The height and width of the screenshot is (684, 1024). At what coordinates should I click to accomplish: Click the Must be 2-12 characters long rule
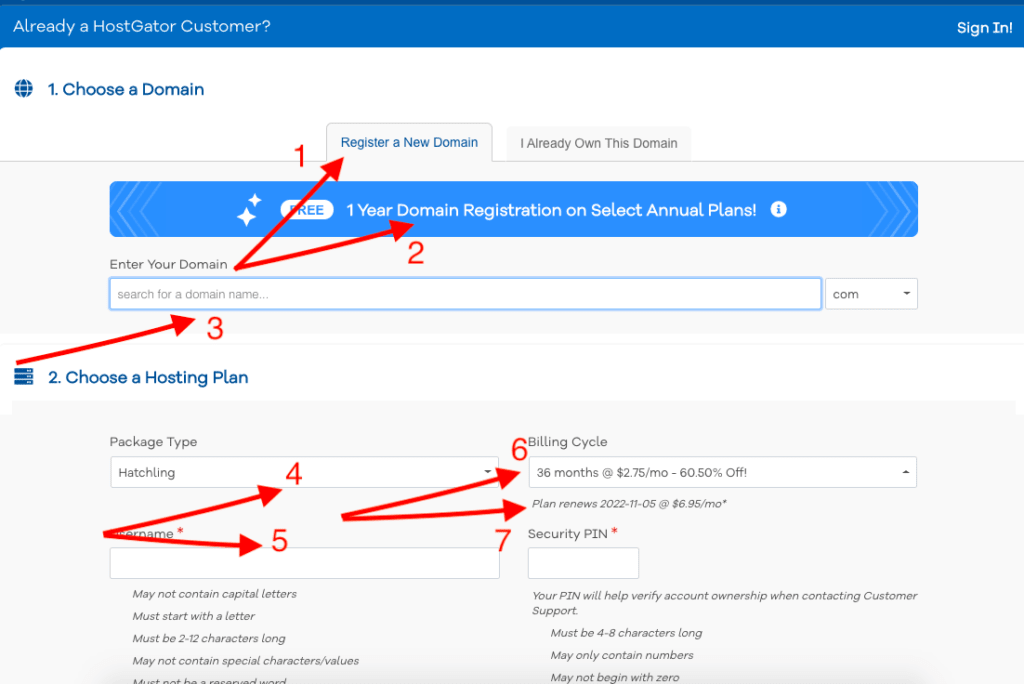(209, 638)
